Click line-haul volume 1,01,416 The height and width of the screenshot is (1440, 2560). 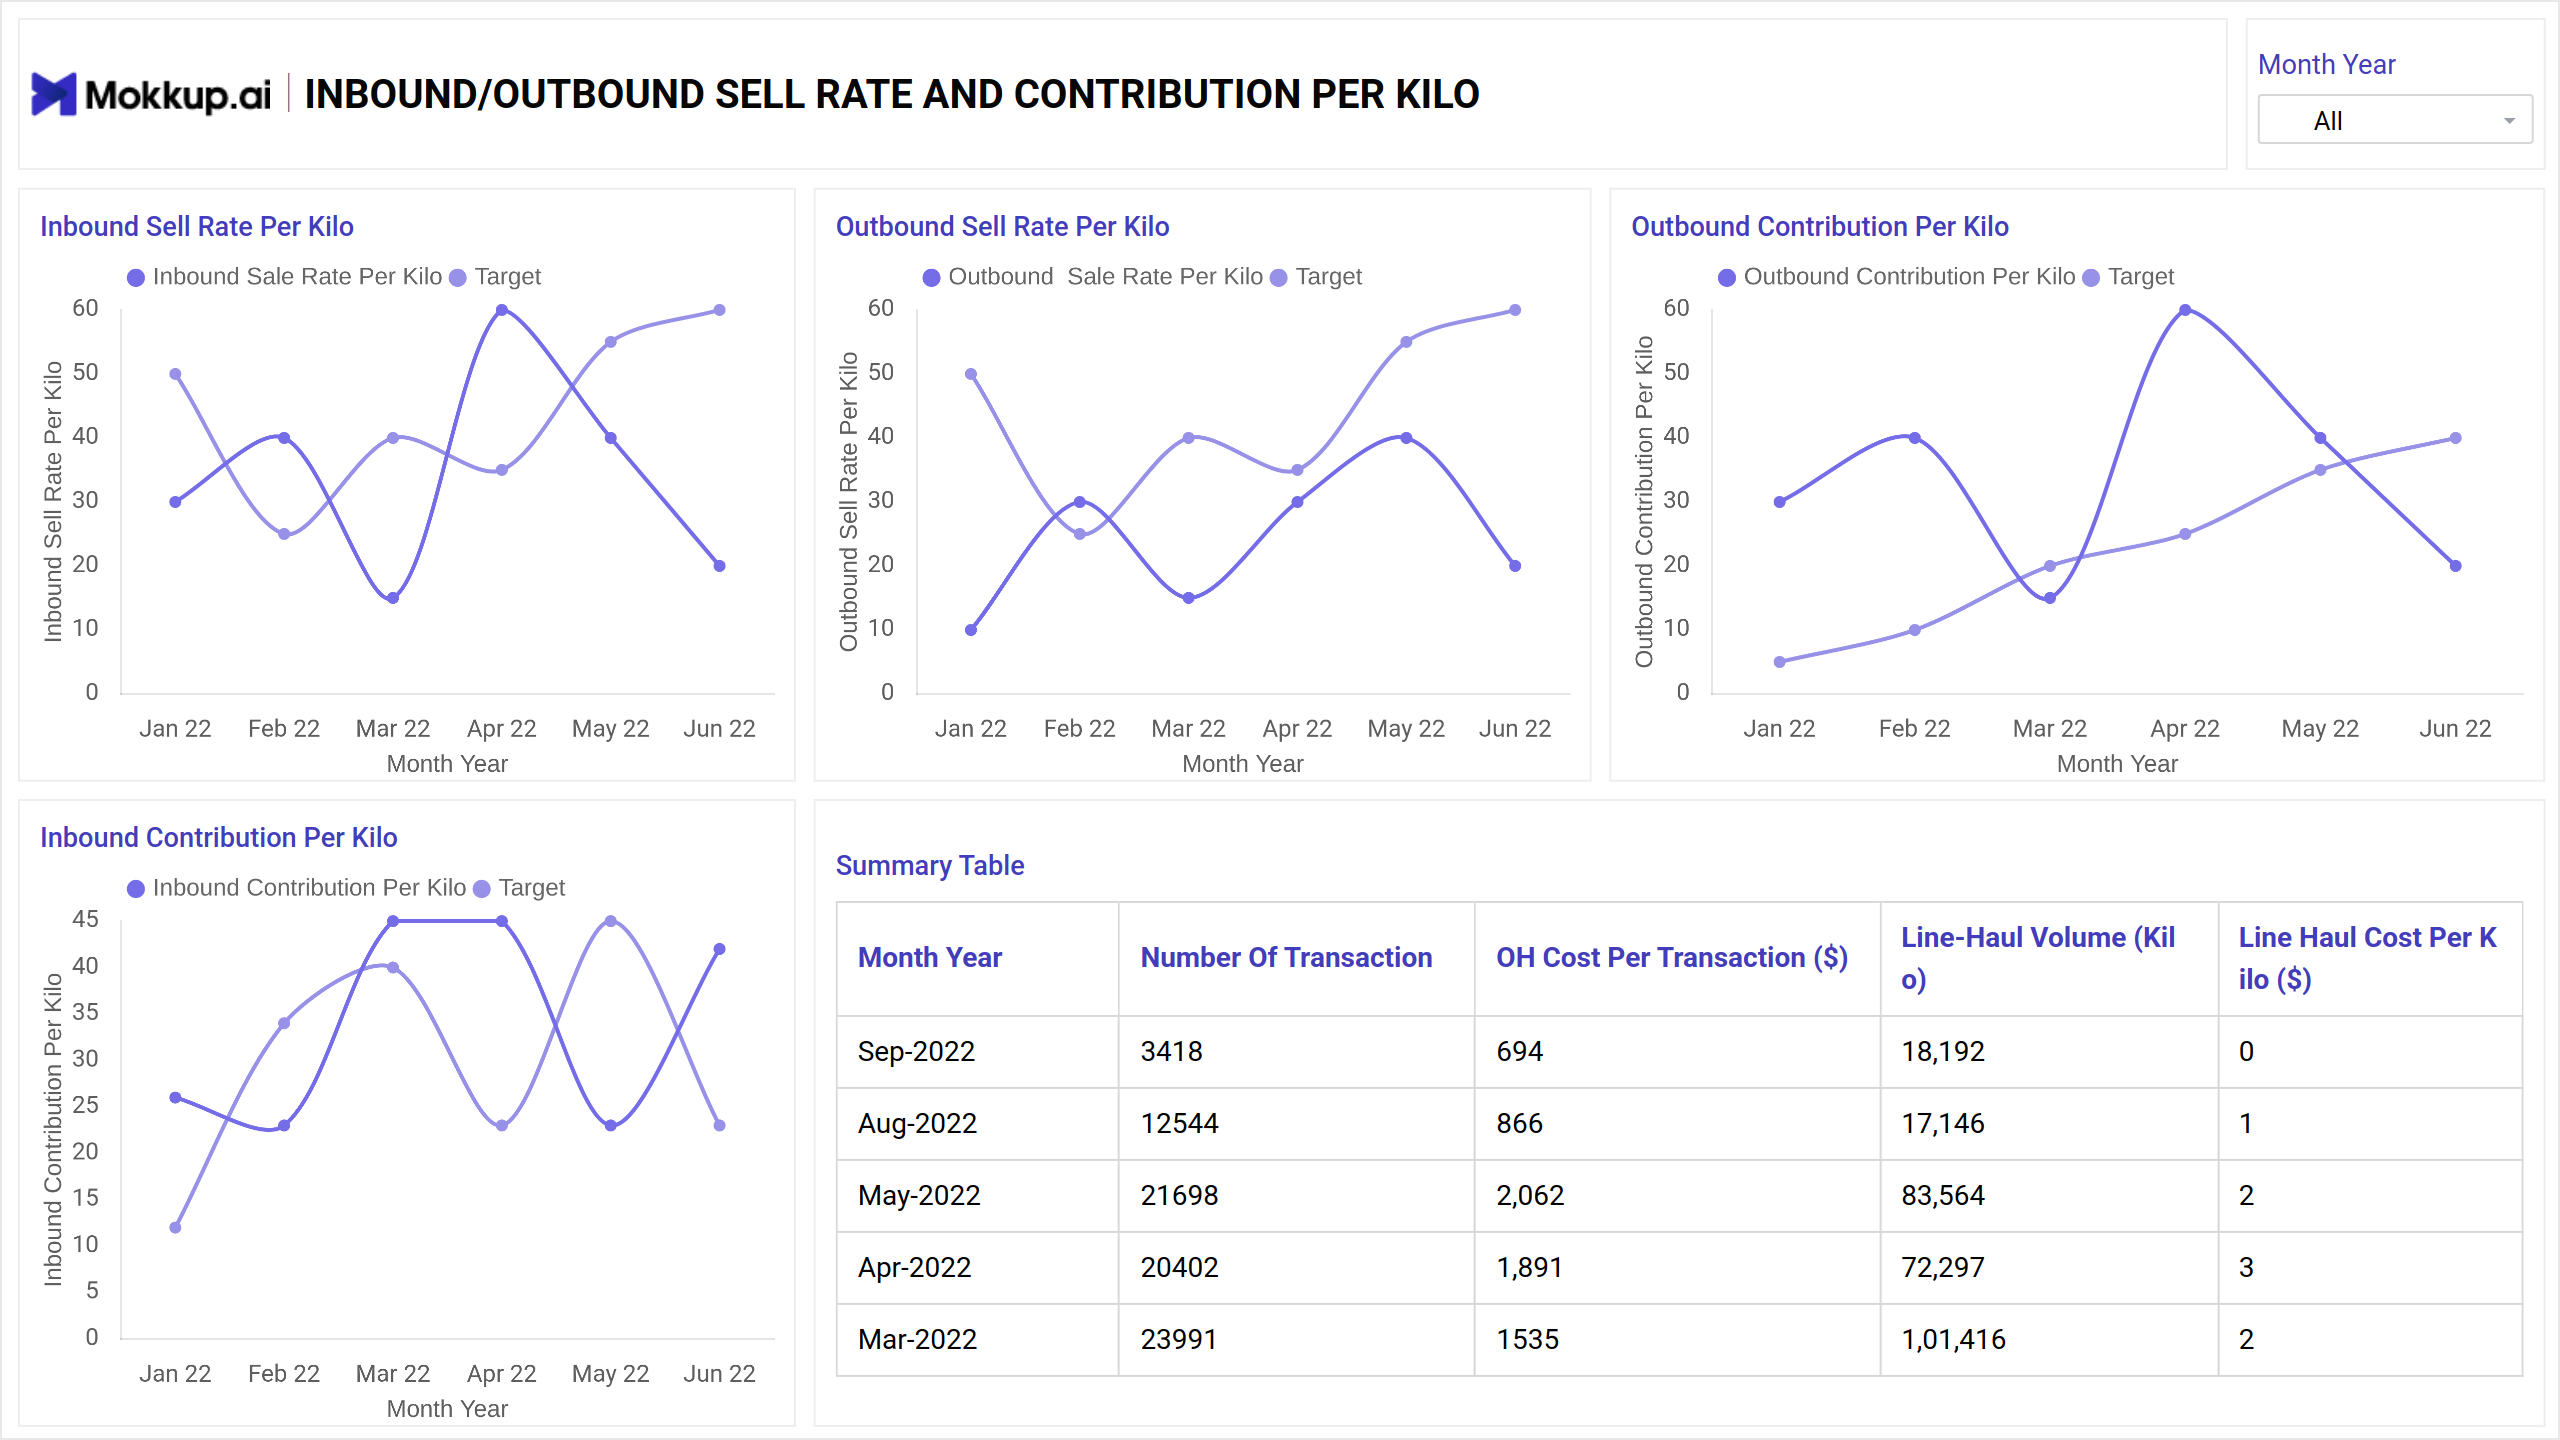click(x=1954, y=1340)
